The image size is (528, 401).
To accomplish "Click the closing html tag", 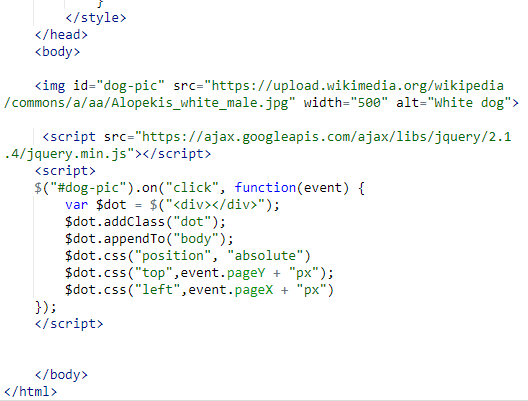I will tap(31, 392).
